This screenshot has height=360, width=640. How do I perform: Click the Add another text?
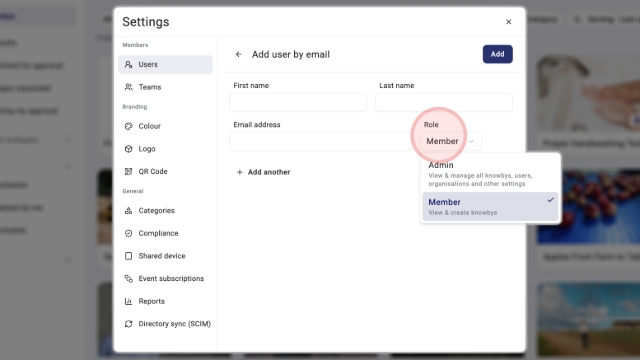point(269,172)
